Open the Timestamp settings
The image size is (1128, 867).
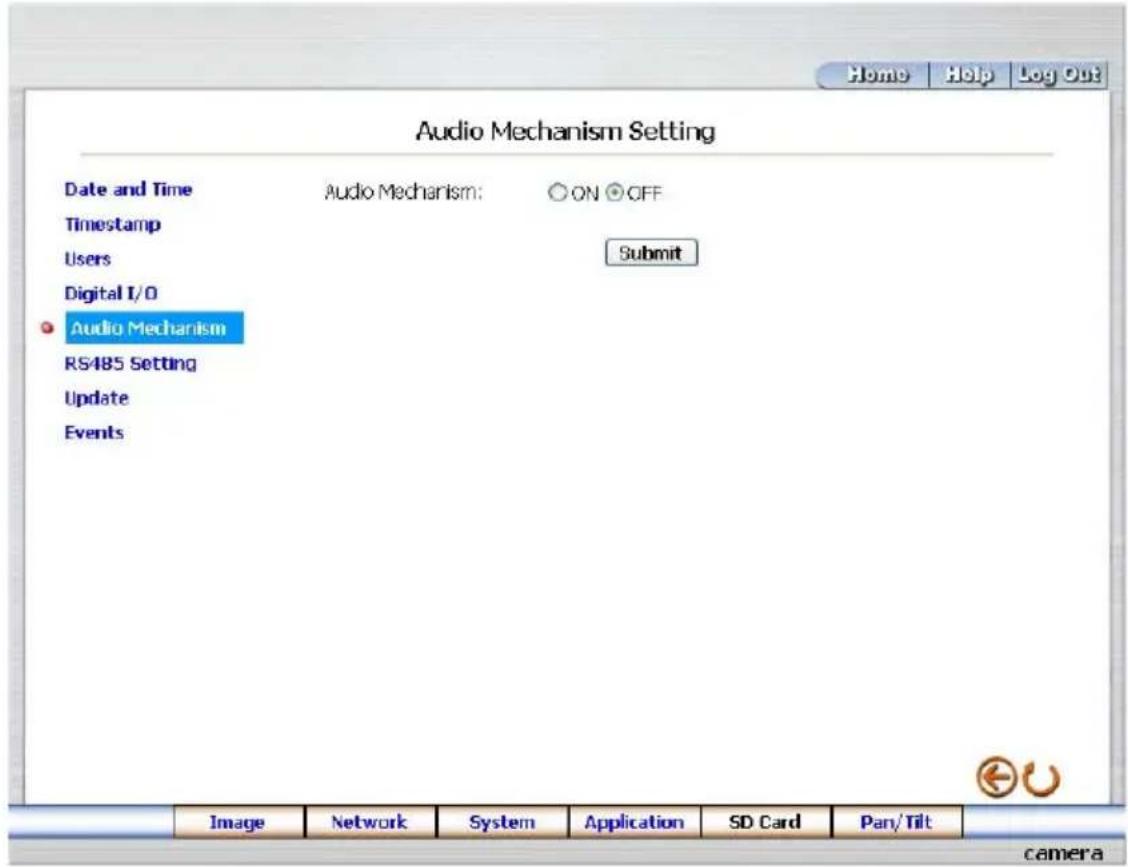click(112, 224)
